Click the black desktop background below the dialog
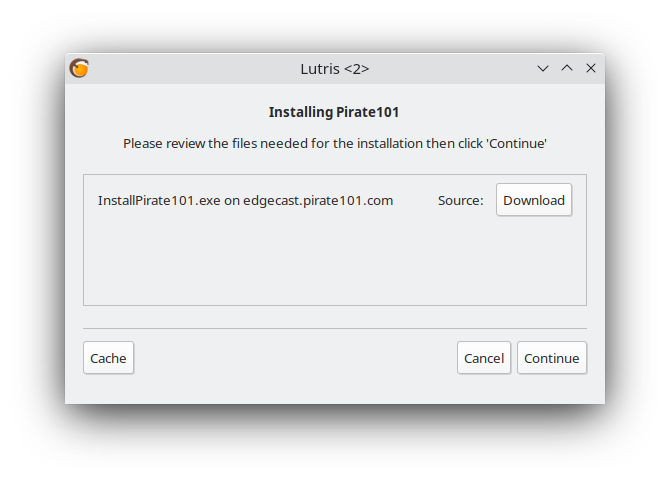This screenshot has height=481, width=670. tap(334, 442)
